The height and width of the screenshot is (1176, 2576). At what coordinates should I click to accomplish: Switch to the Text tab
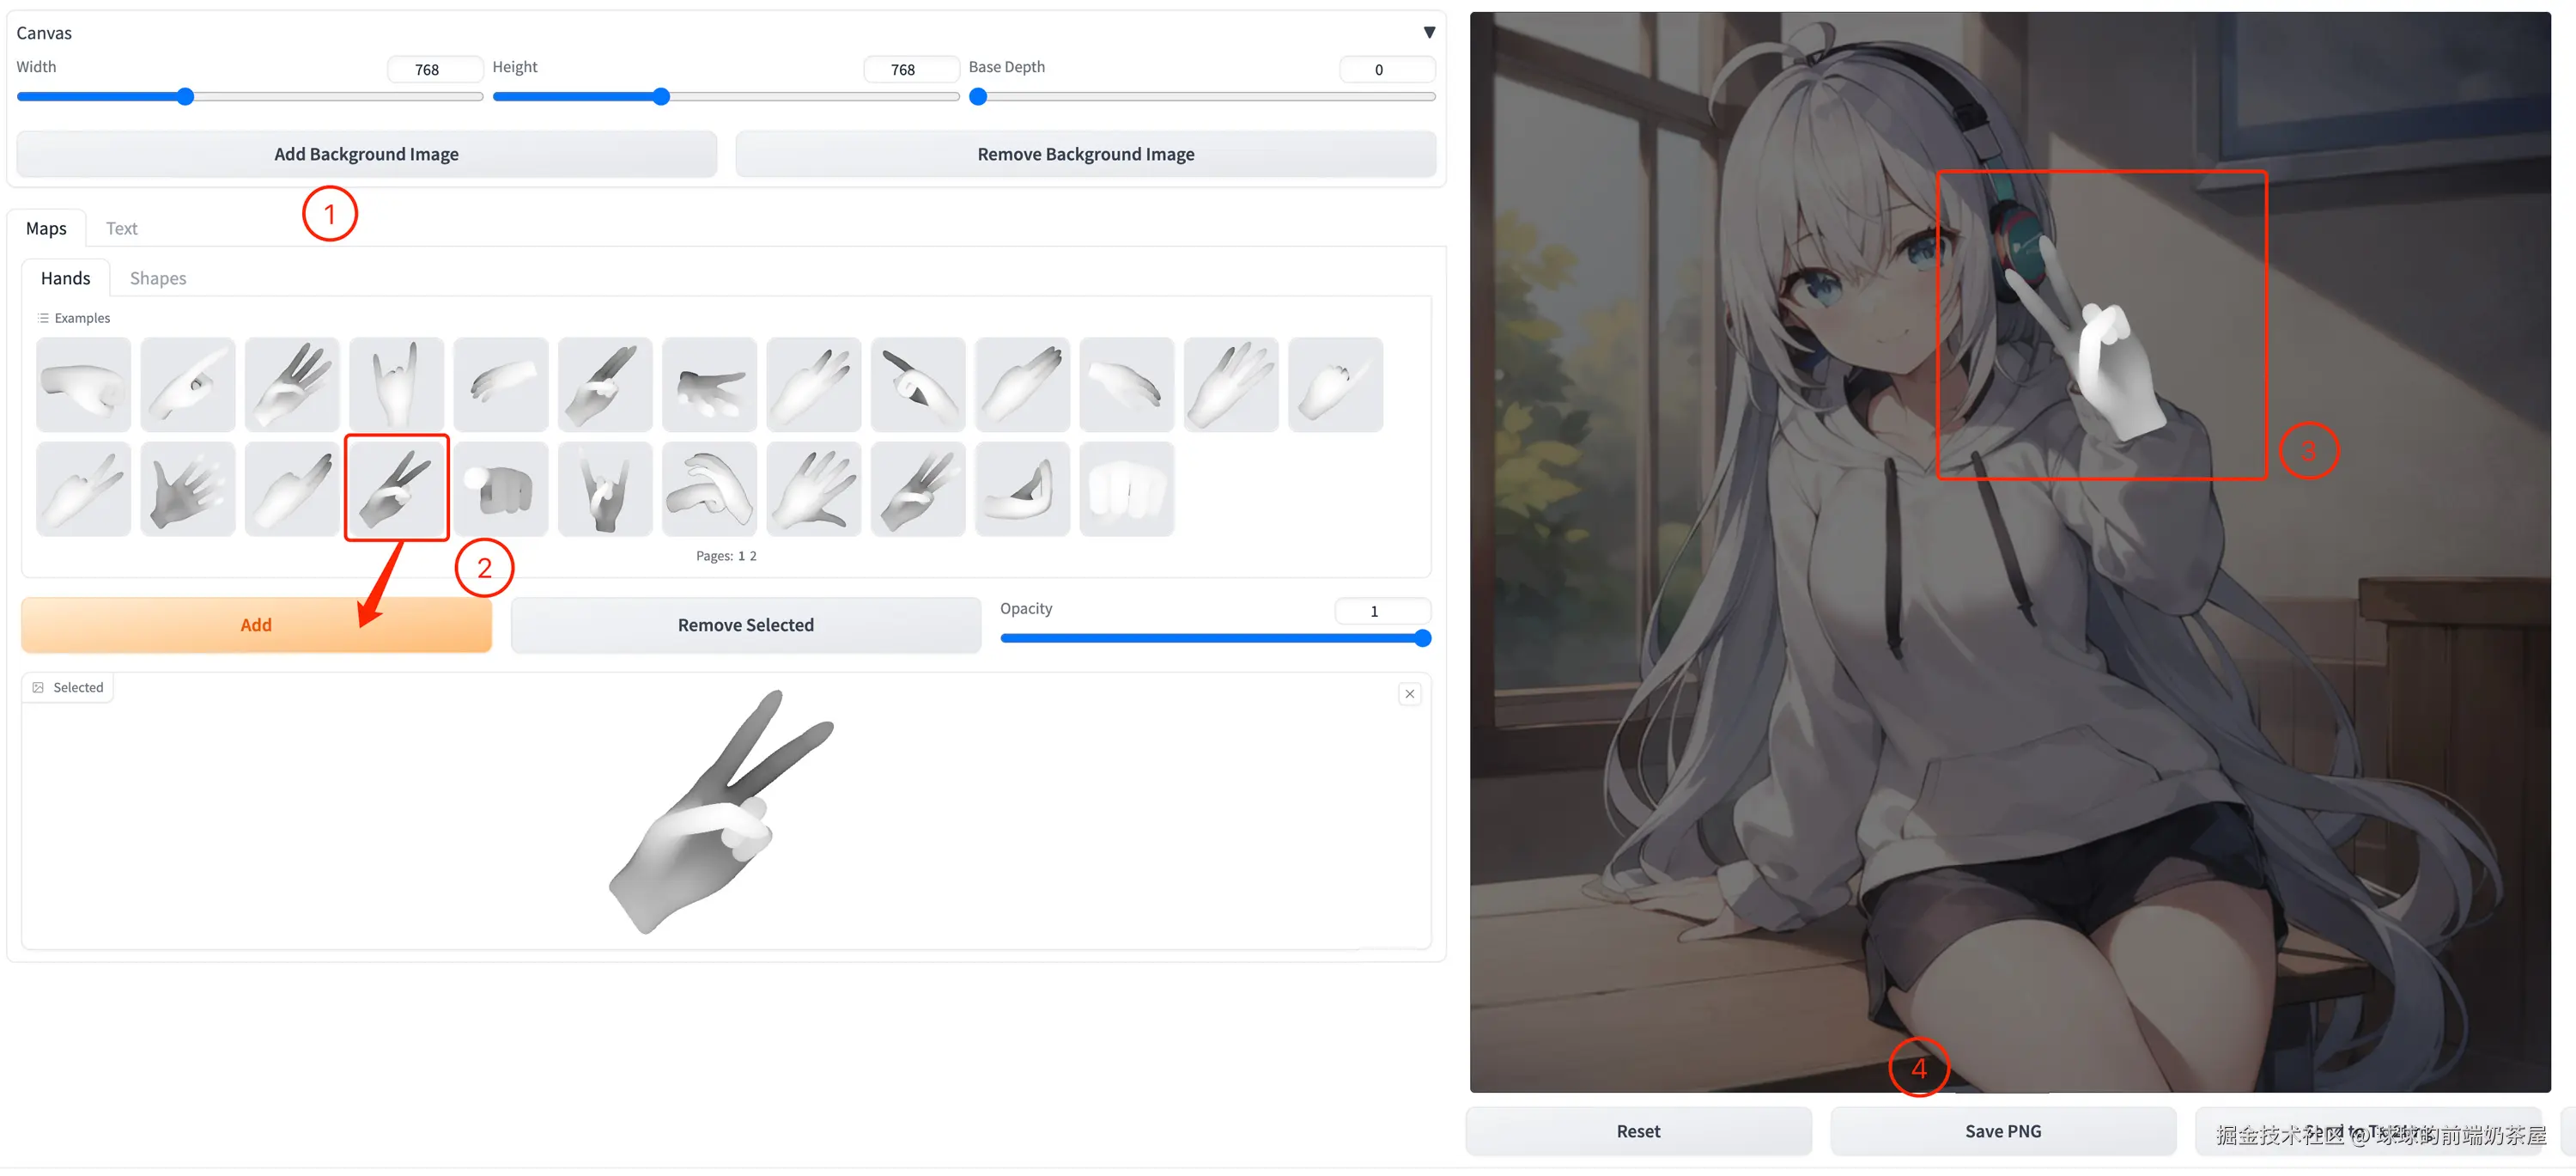[x=121, y=229]
